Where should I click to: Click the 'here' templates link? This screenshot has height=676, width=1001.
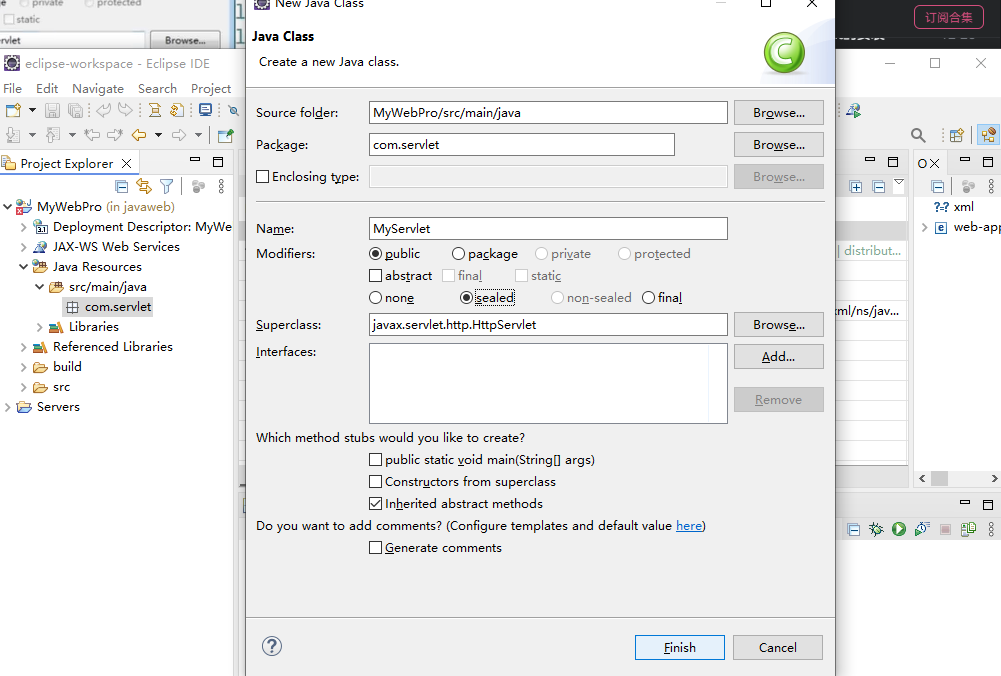coord(689,525)
